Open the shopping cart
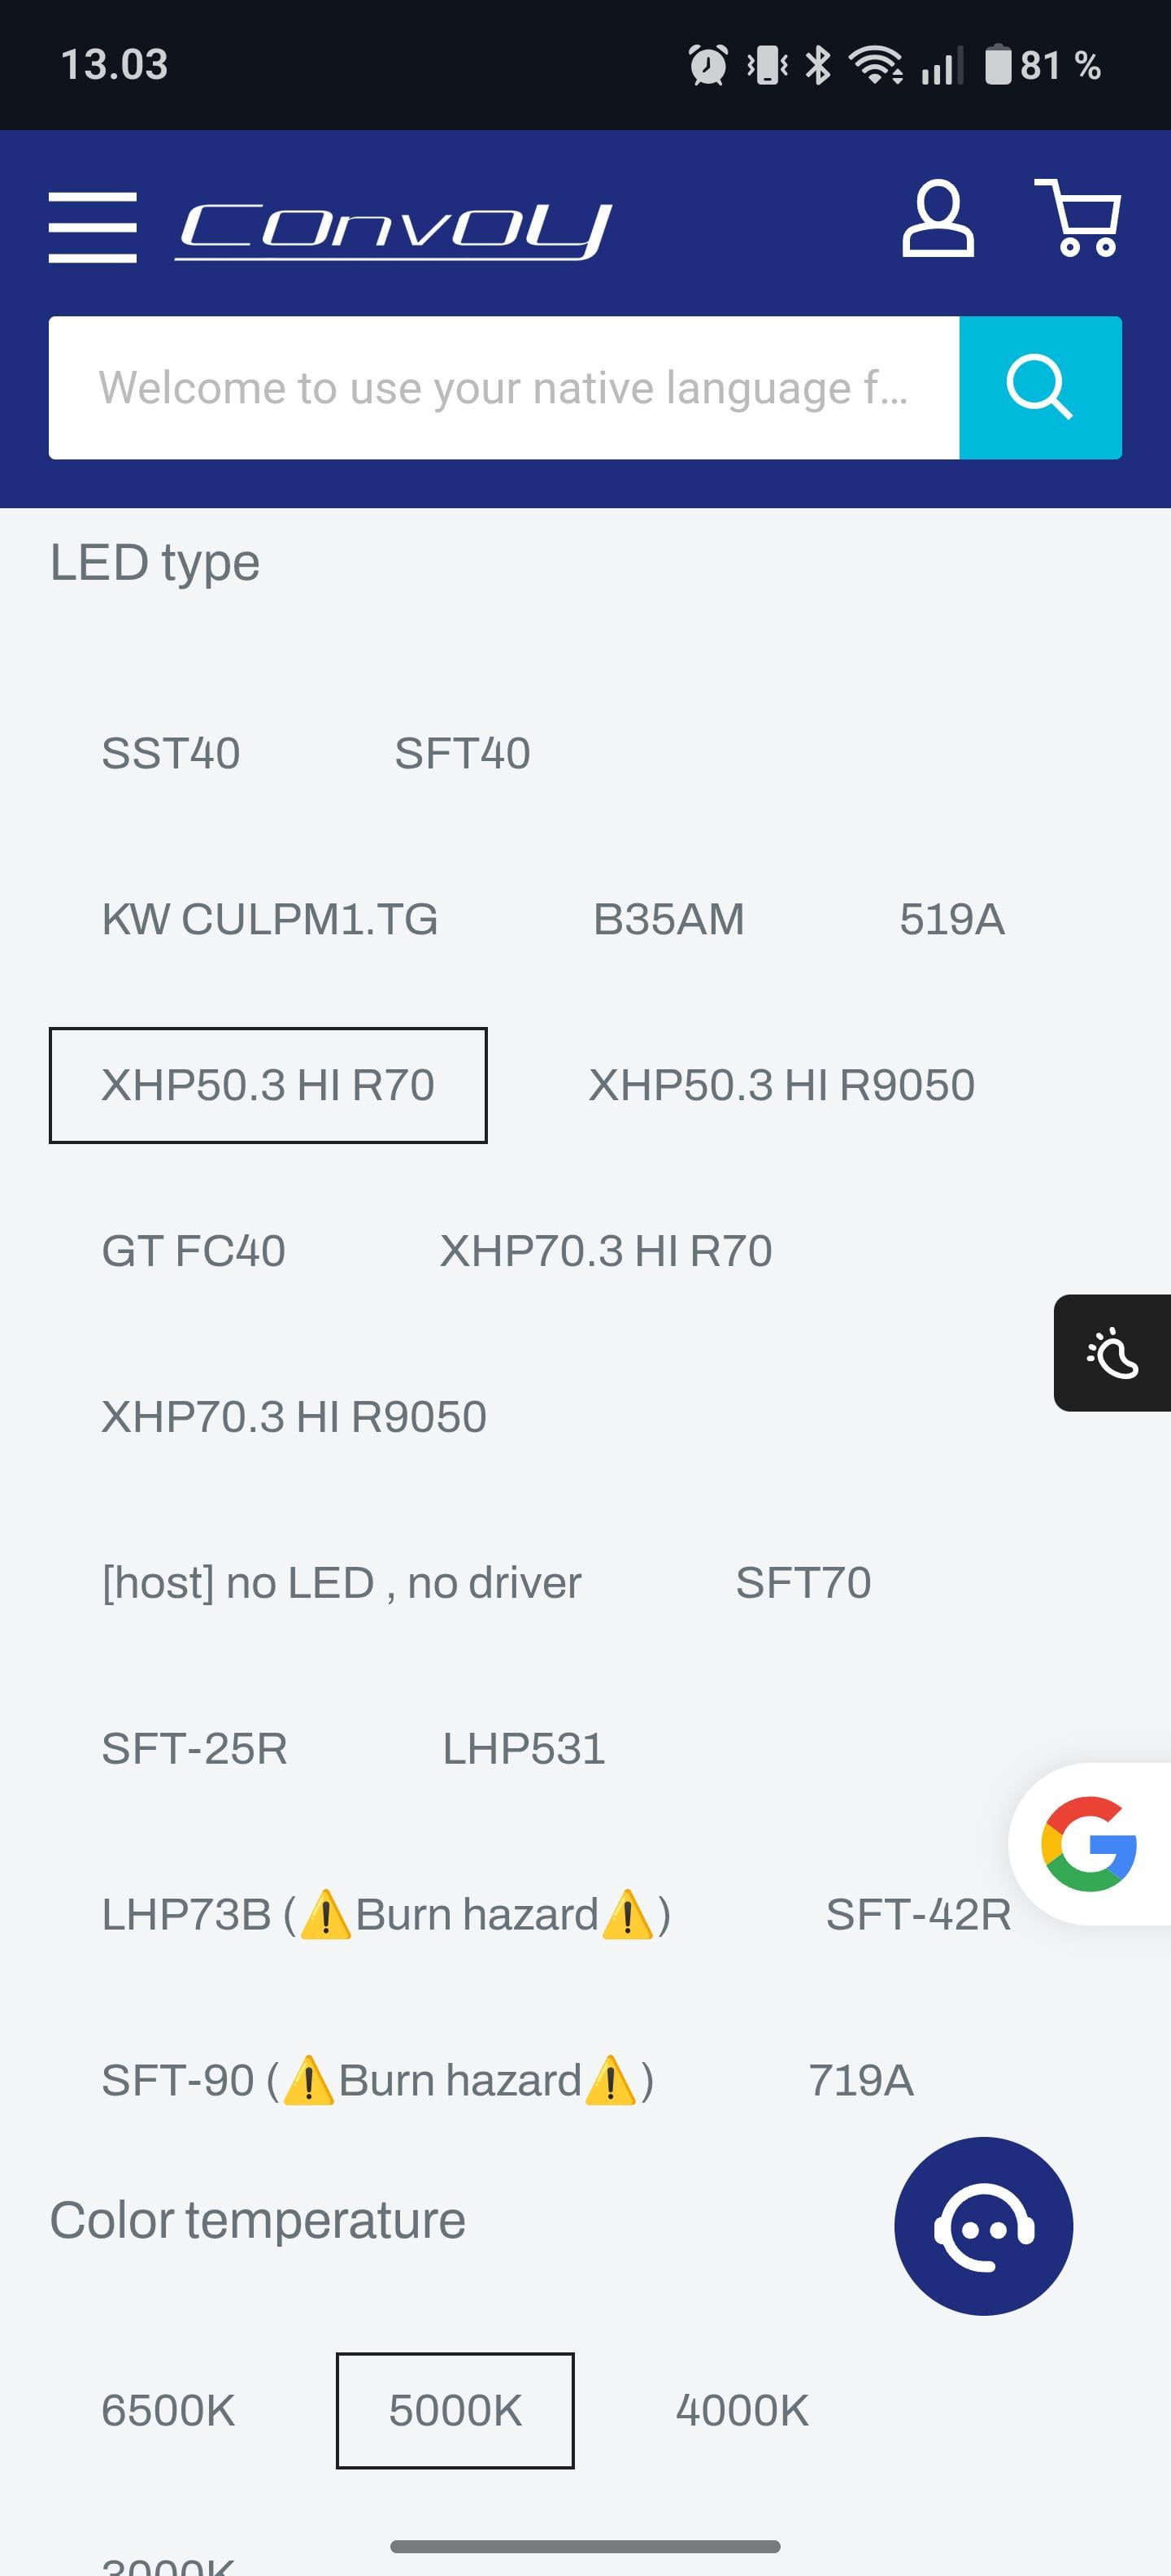This screenshot has height=2576, width=1171. click(x=1077, y=219)
